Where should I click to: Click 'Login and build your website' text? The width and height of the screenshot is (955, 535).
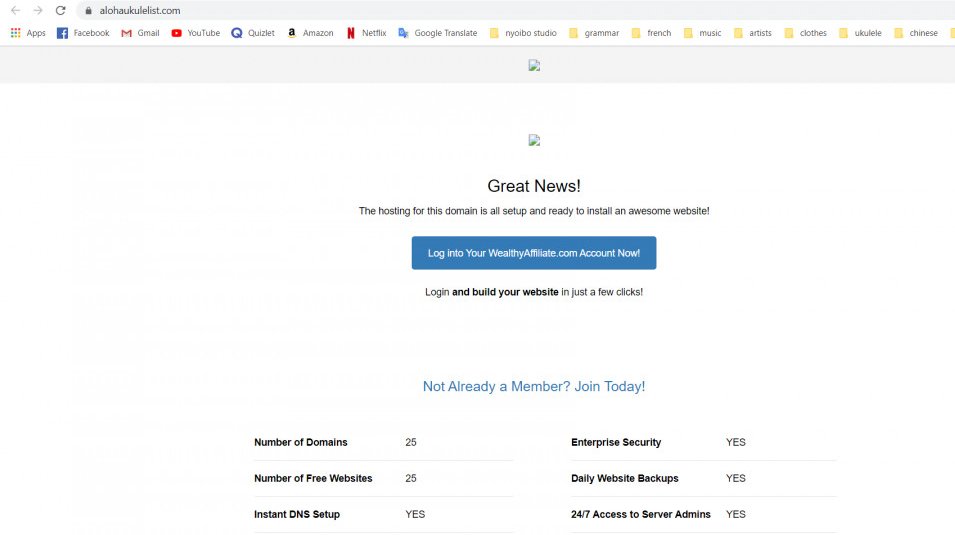tap(534, 292)
